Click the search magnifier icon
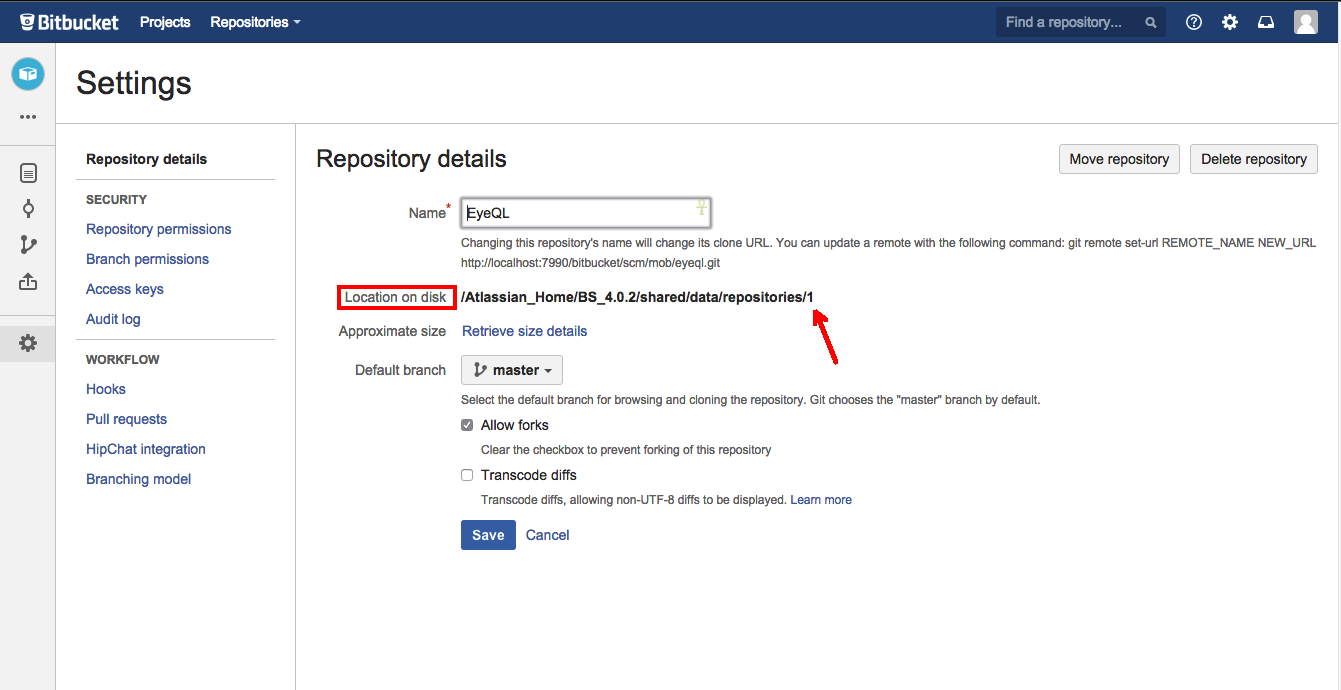The height and width of the screenshot is (690, 1341). (x=1151, y=22)
